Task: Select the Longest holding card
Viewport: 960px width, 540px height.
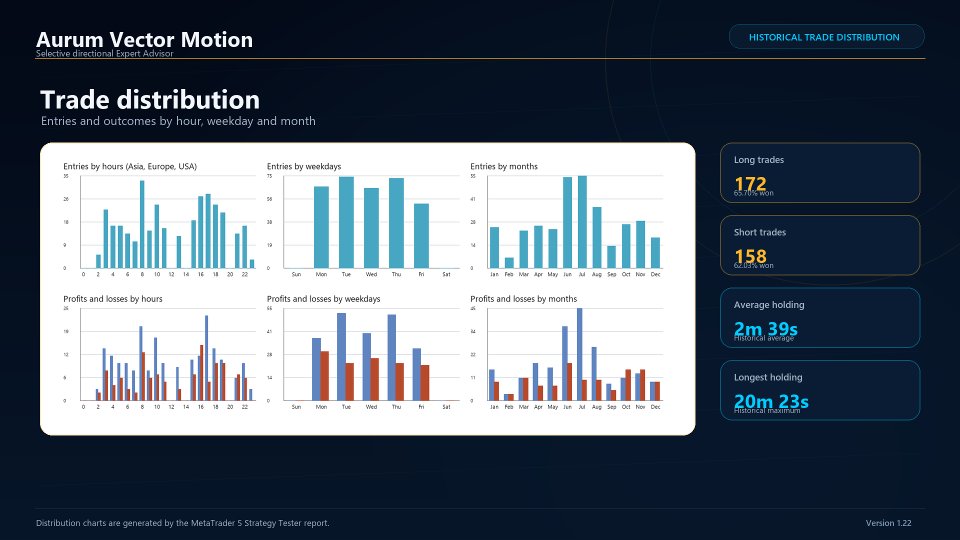Action: pos(820,390)
